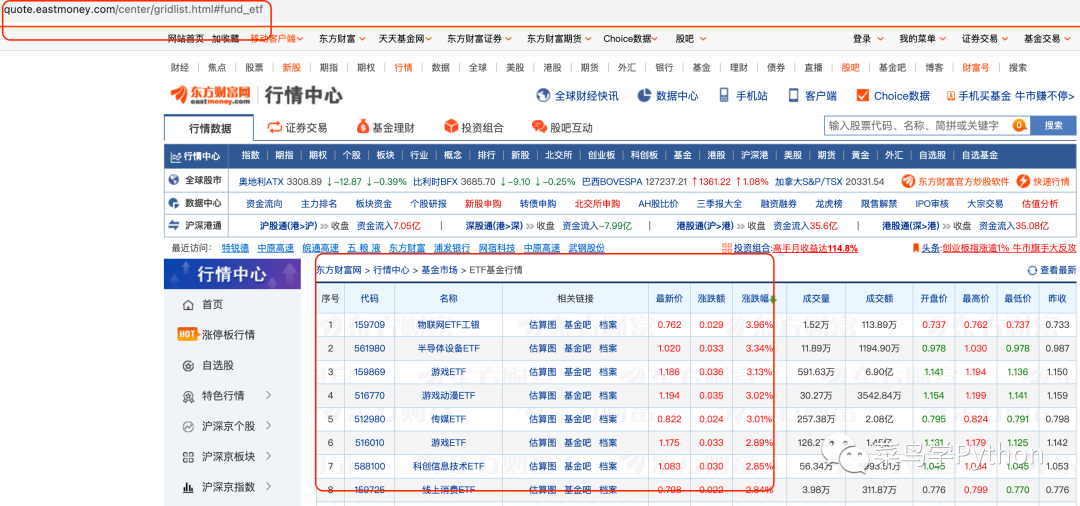Open 手机站 phone icon
This screenshot has height=506, width=1080.
point(724,95)
